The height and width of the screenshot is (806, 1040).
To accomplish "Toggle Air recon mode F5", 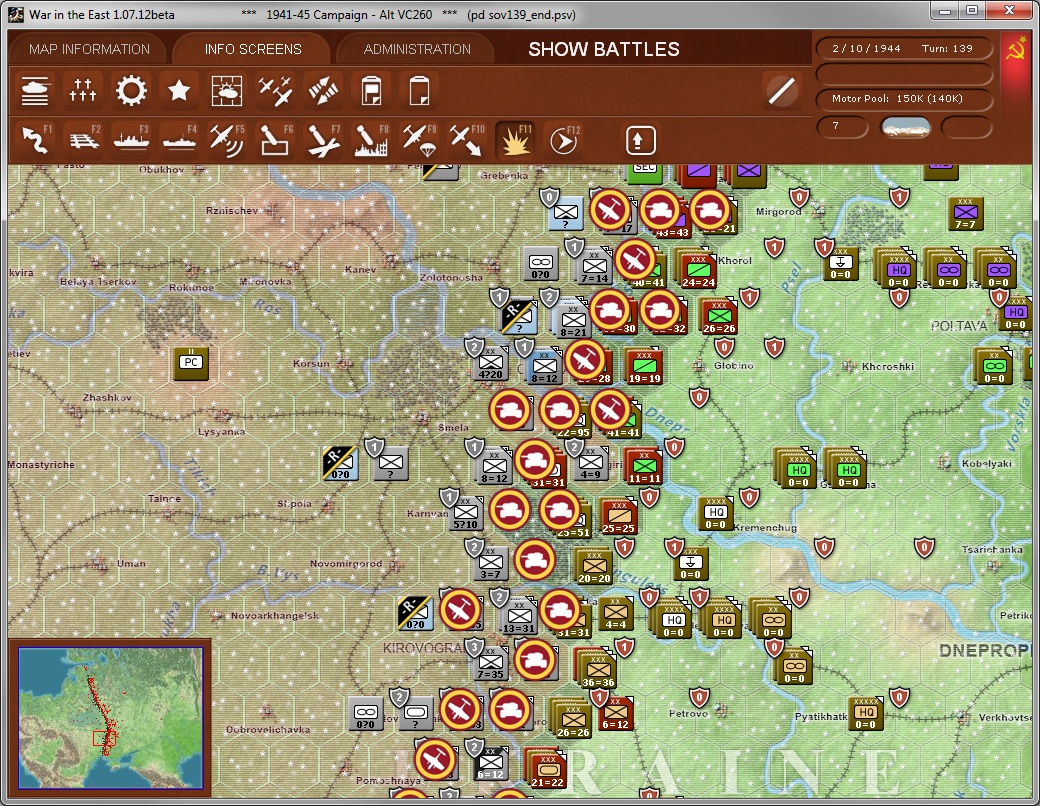I will pyautogui.click(x=226, y=140).
